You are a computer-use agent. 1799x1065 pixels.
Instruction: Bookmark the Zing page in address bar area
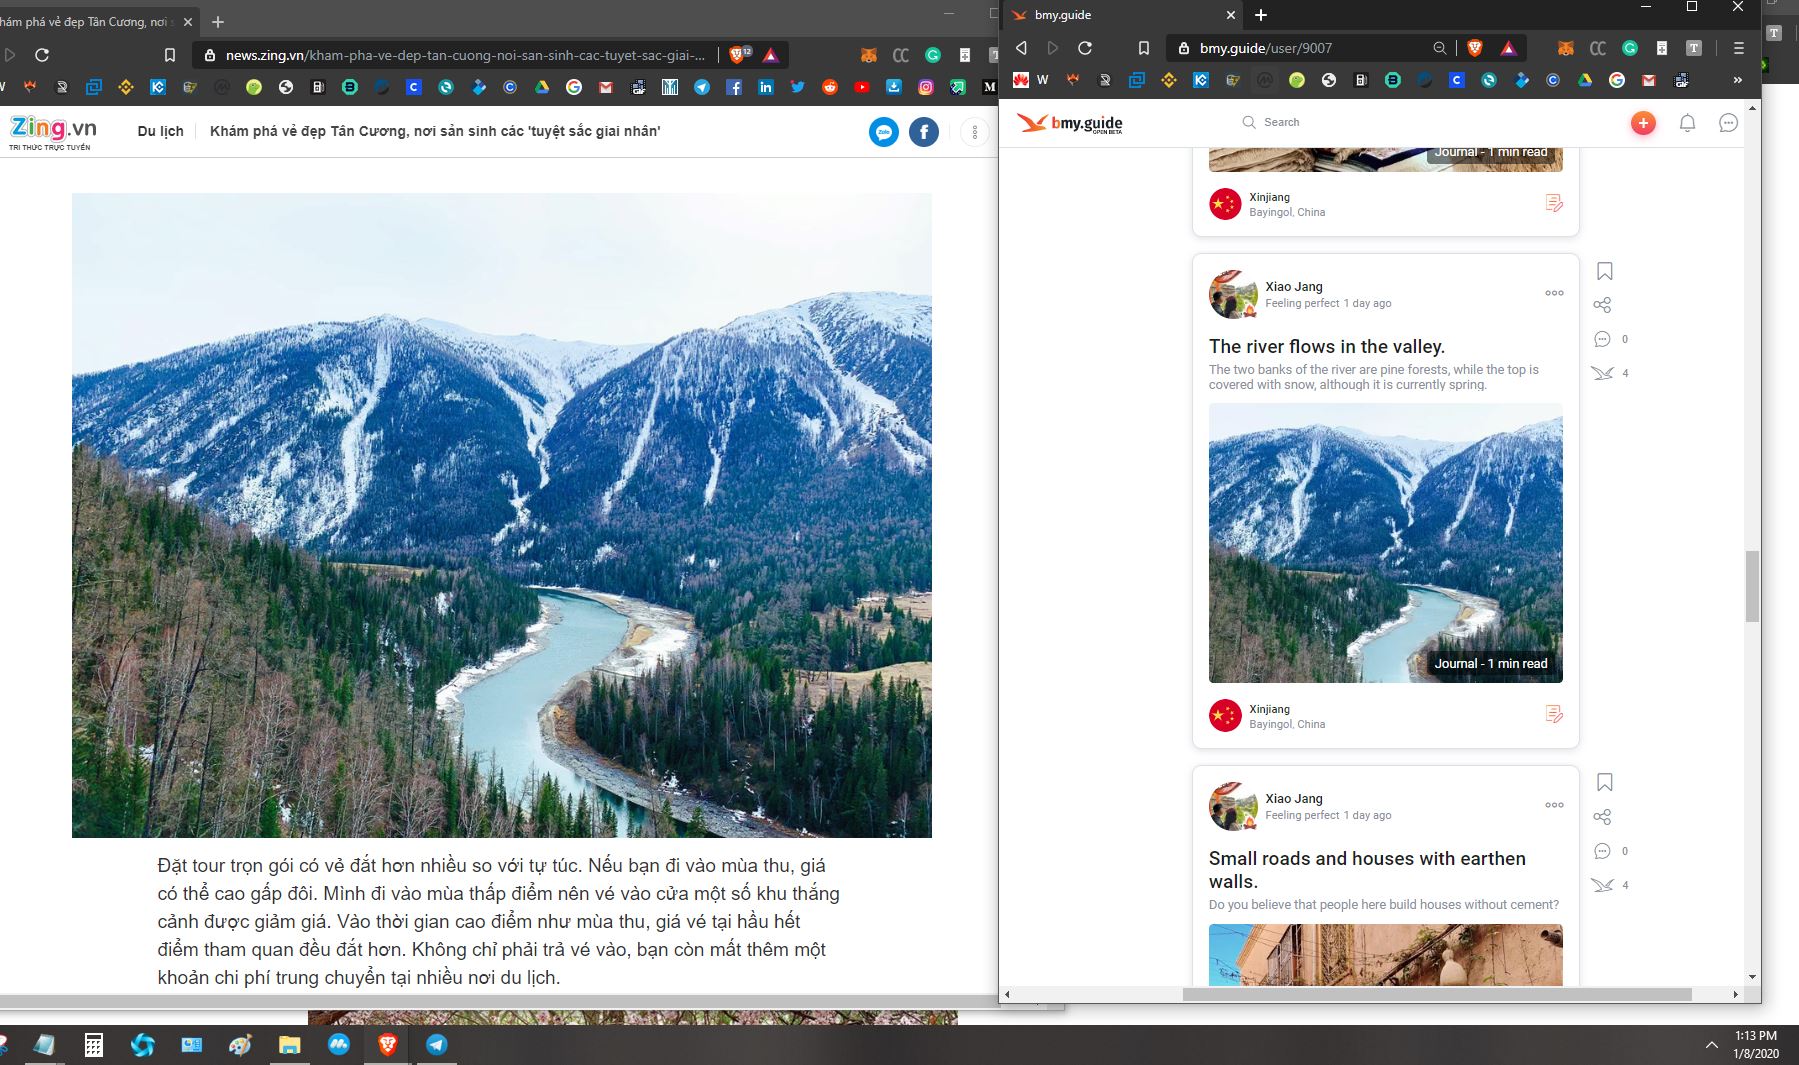(x=170, y=55)
